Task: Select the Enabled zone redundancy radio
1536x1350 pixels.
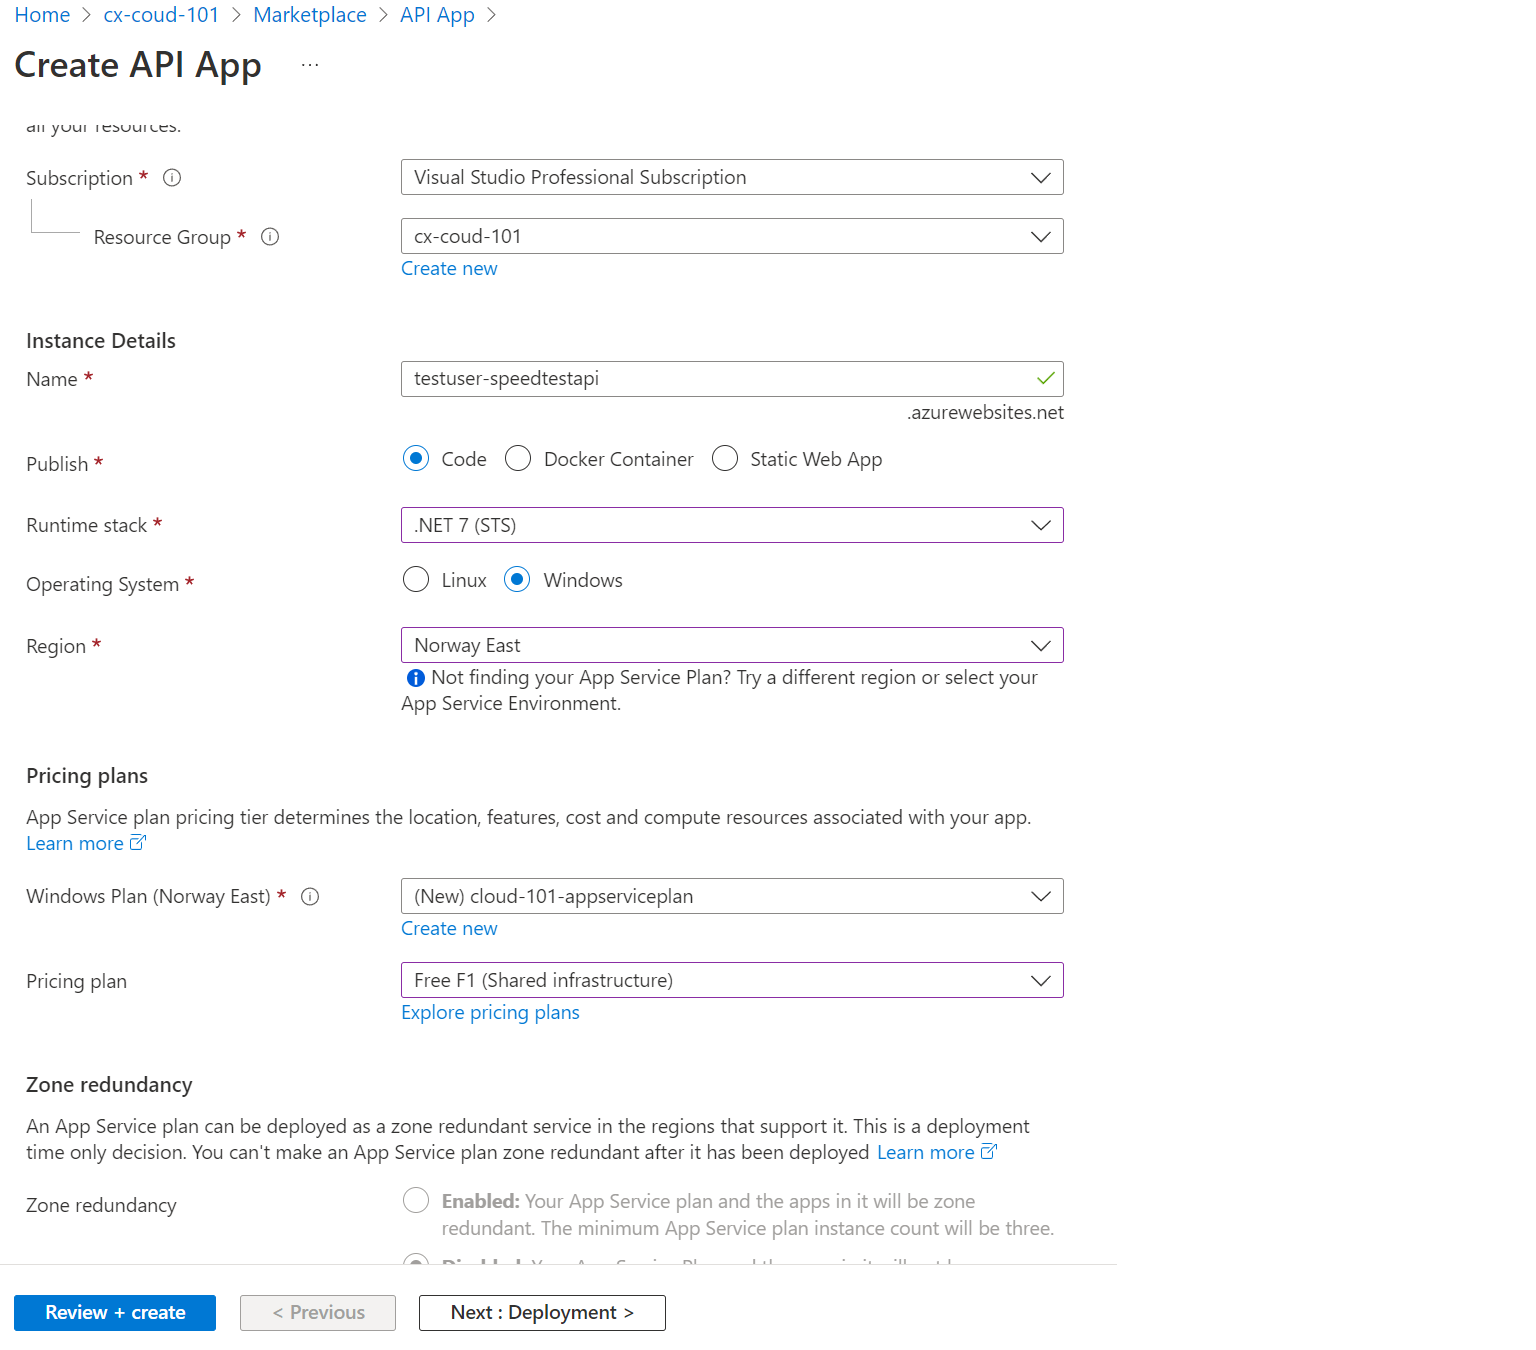Action: coord(416,1200)
